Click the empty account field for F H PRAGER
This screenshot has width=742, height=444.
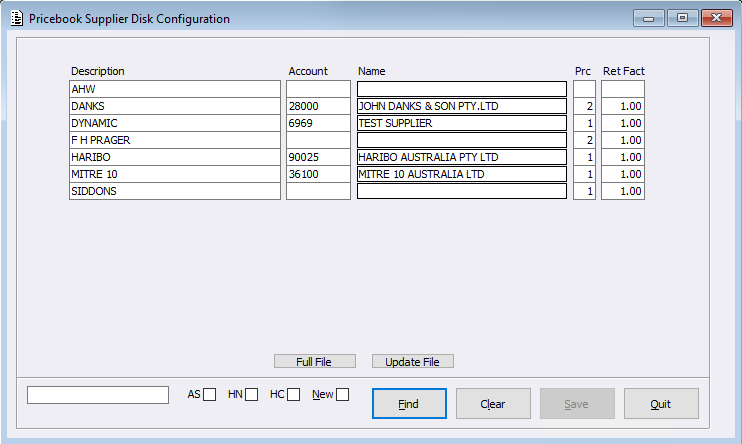coord(318,140)
